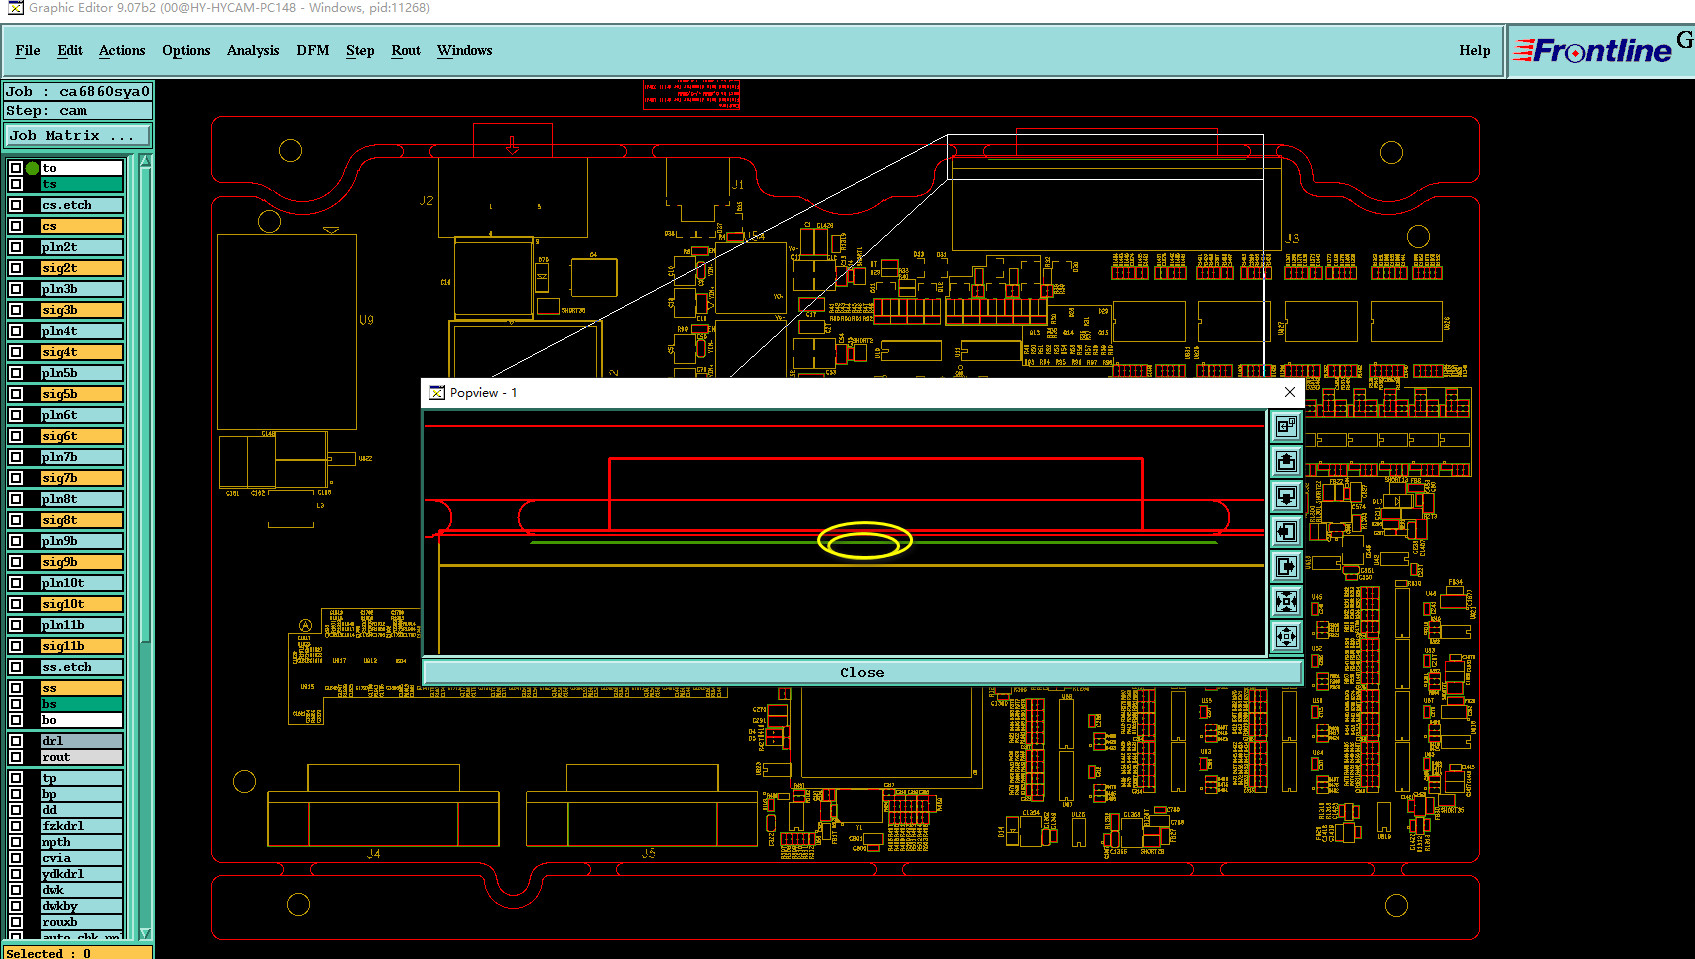1695x959 pixels.
Task: Toggle the checkbox for layer 'pln5b'
Action: point(16,373)
